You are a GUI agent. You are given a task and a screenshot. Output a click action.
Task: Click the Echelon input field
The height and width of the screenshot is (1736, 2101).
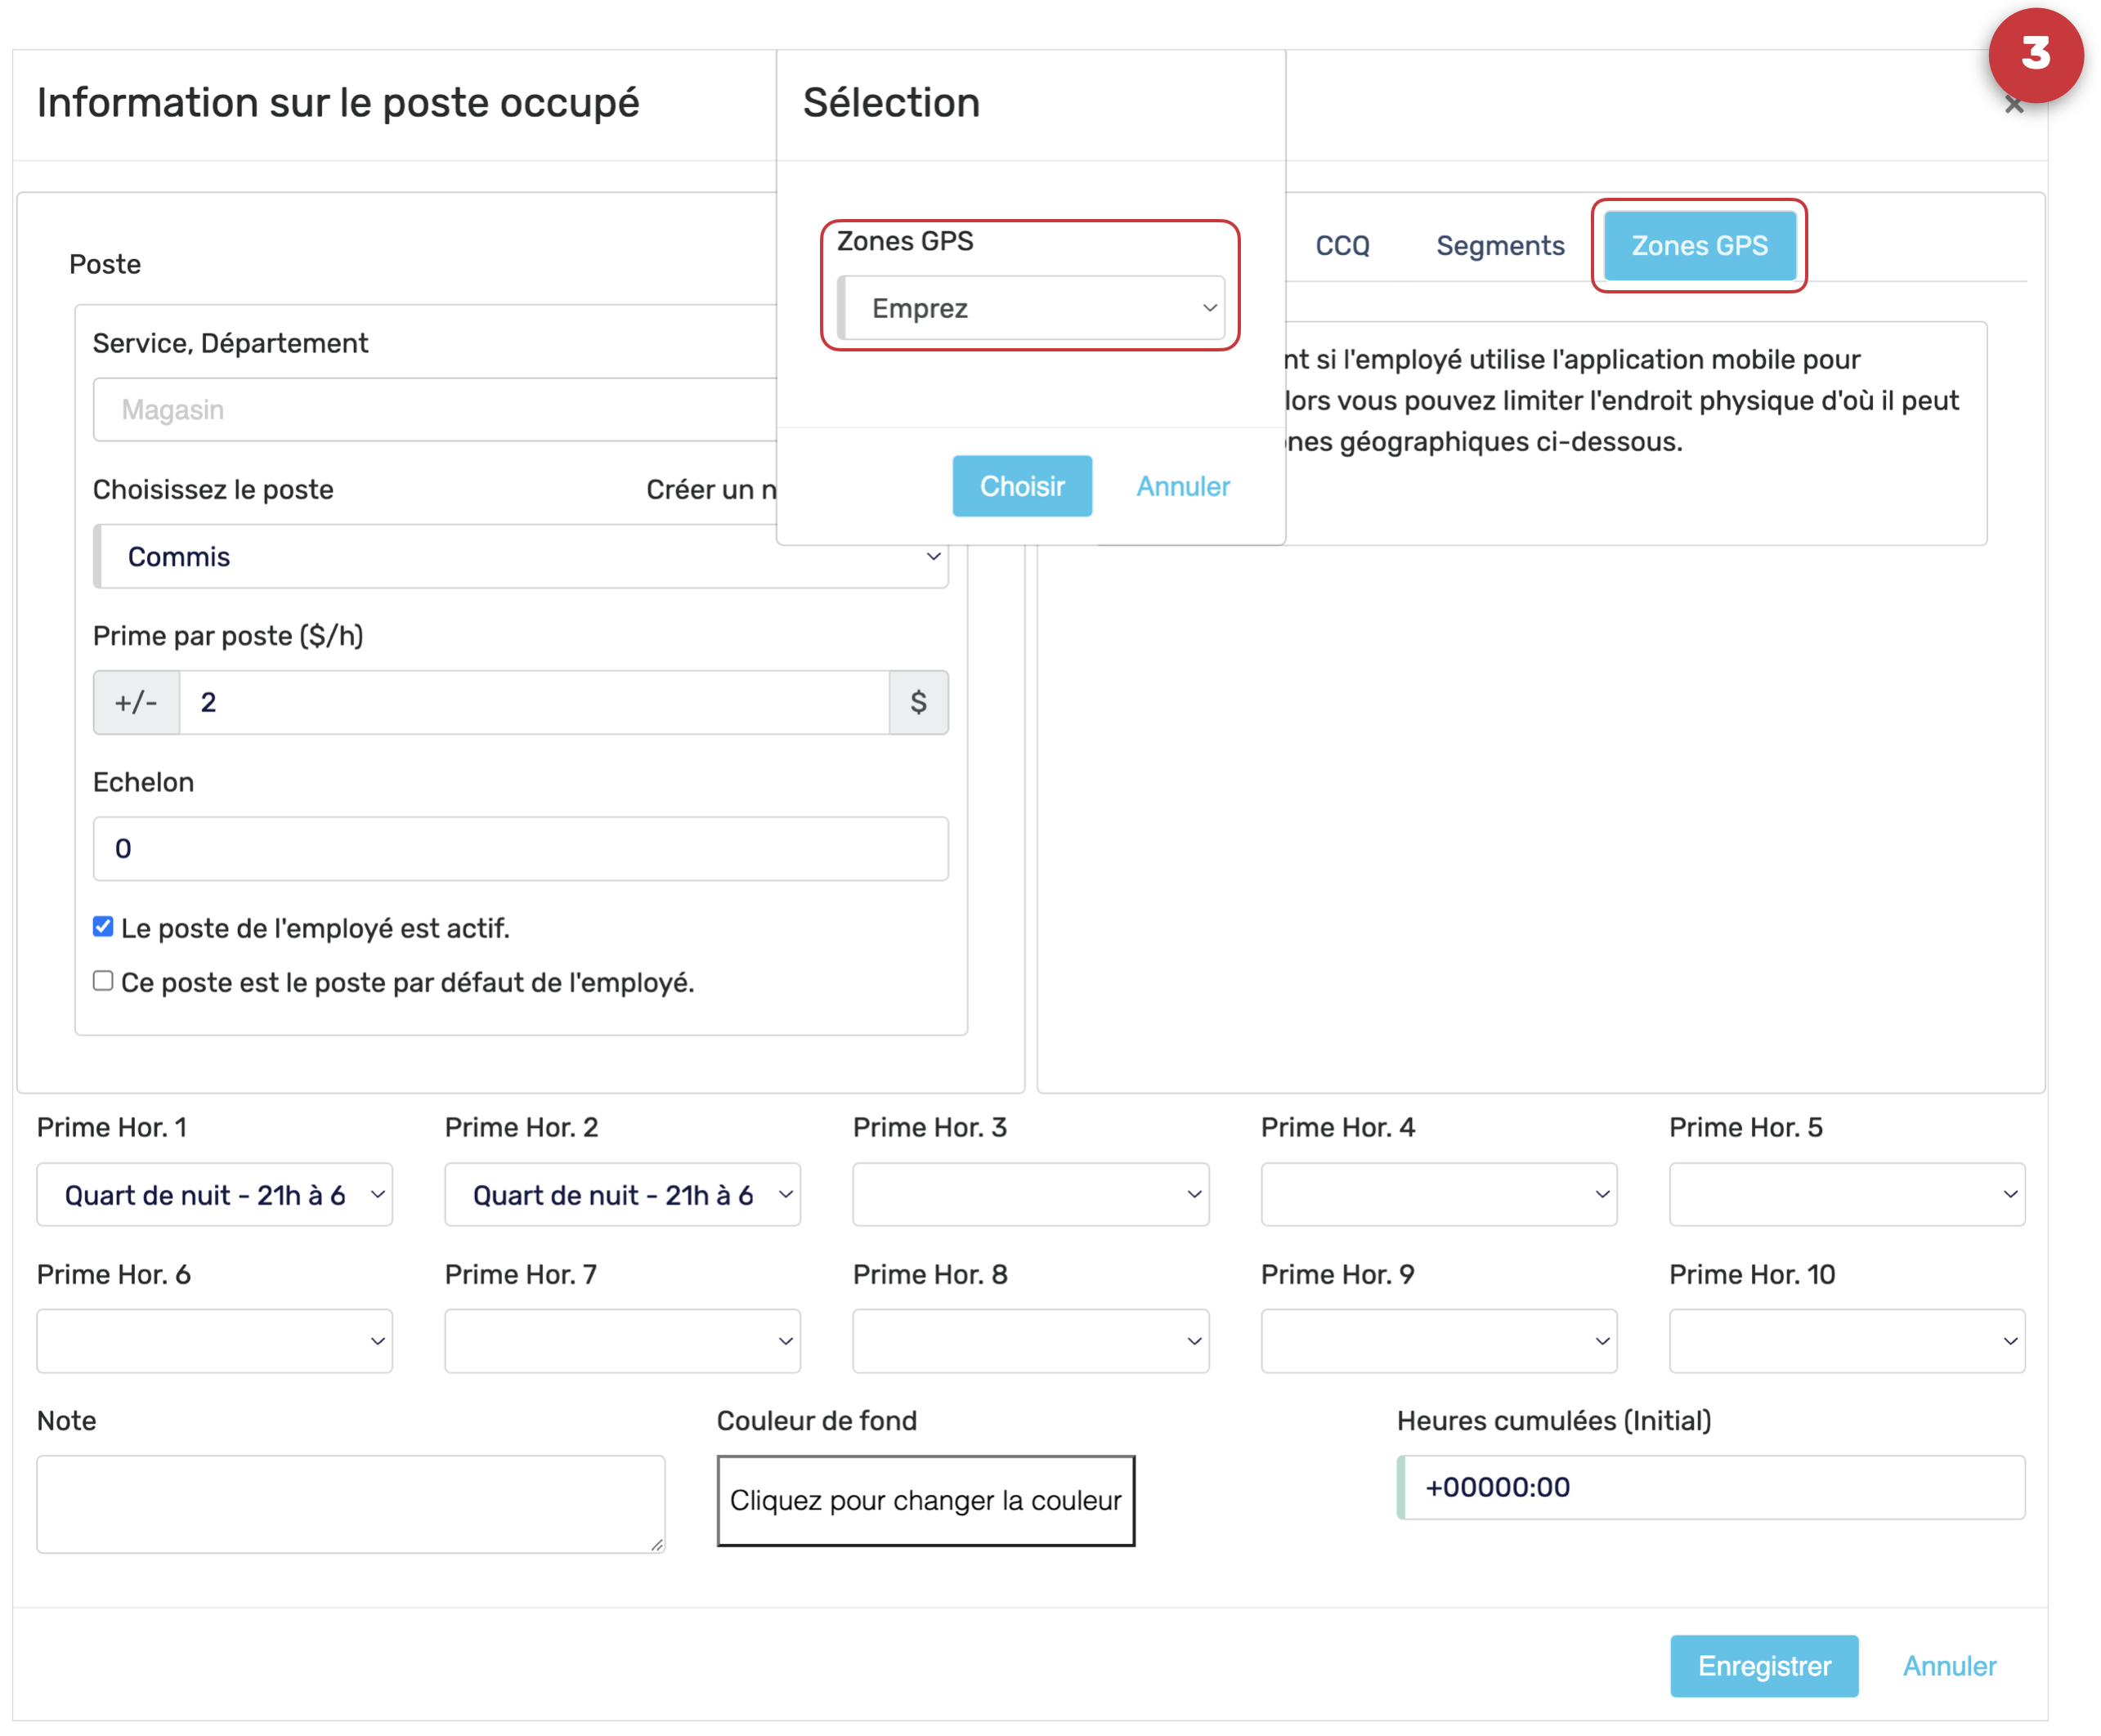[520, 848]
